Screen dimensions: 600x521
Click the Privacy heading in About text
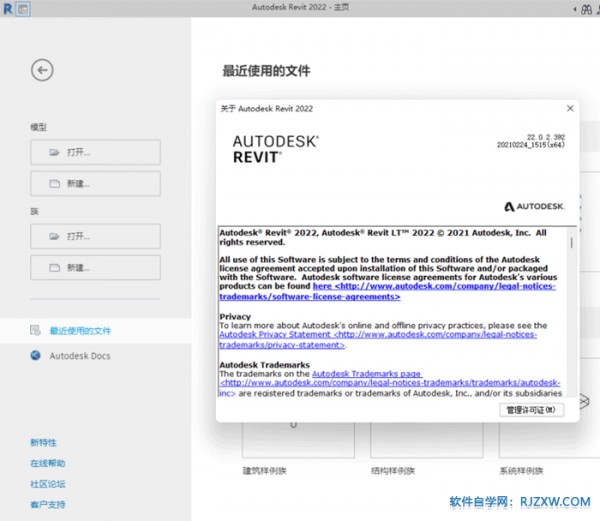point(235,316)
